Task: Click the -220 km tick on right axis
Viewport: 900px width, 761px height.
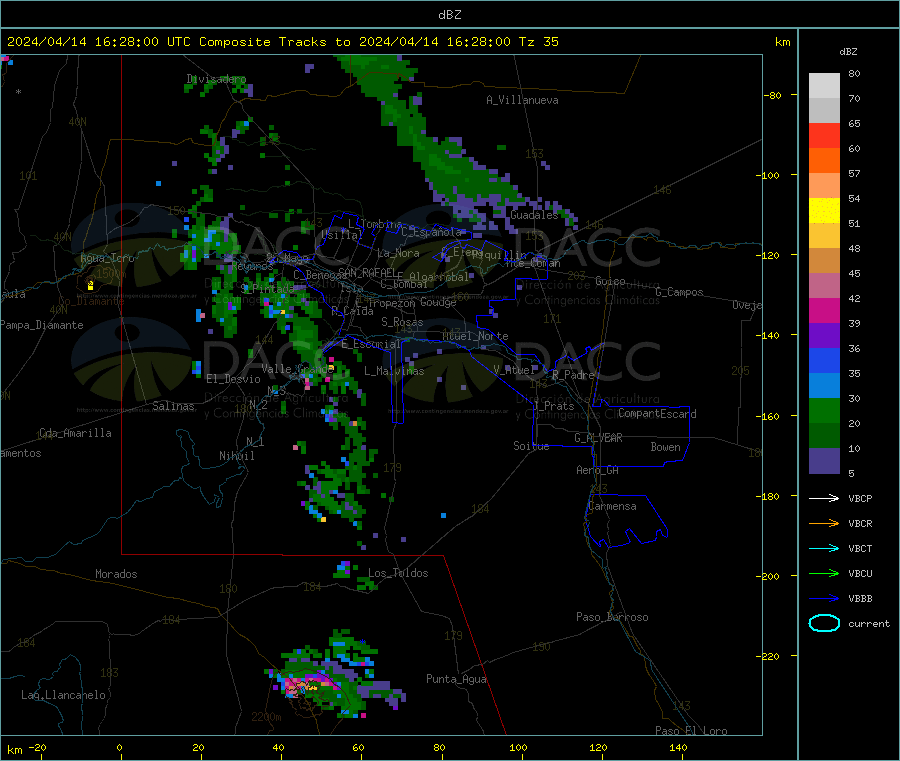Action: 769,656
